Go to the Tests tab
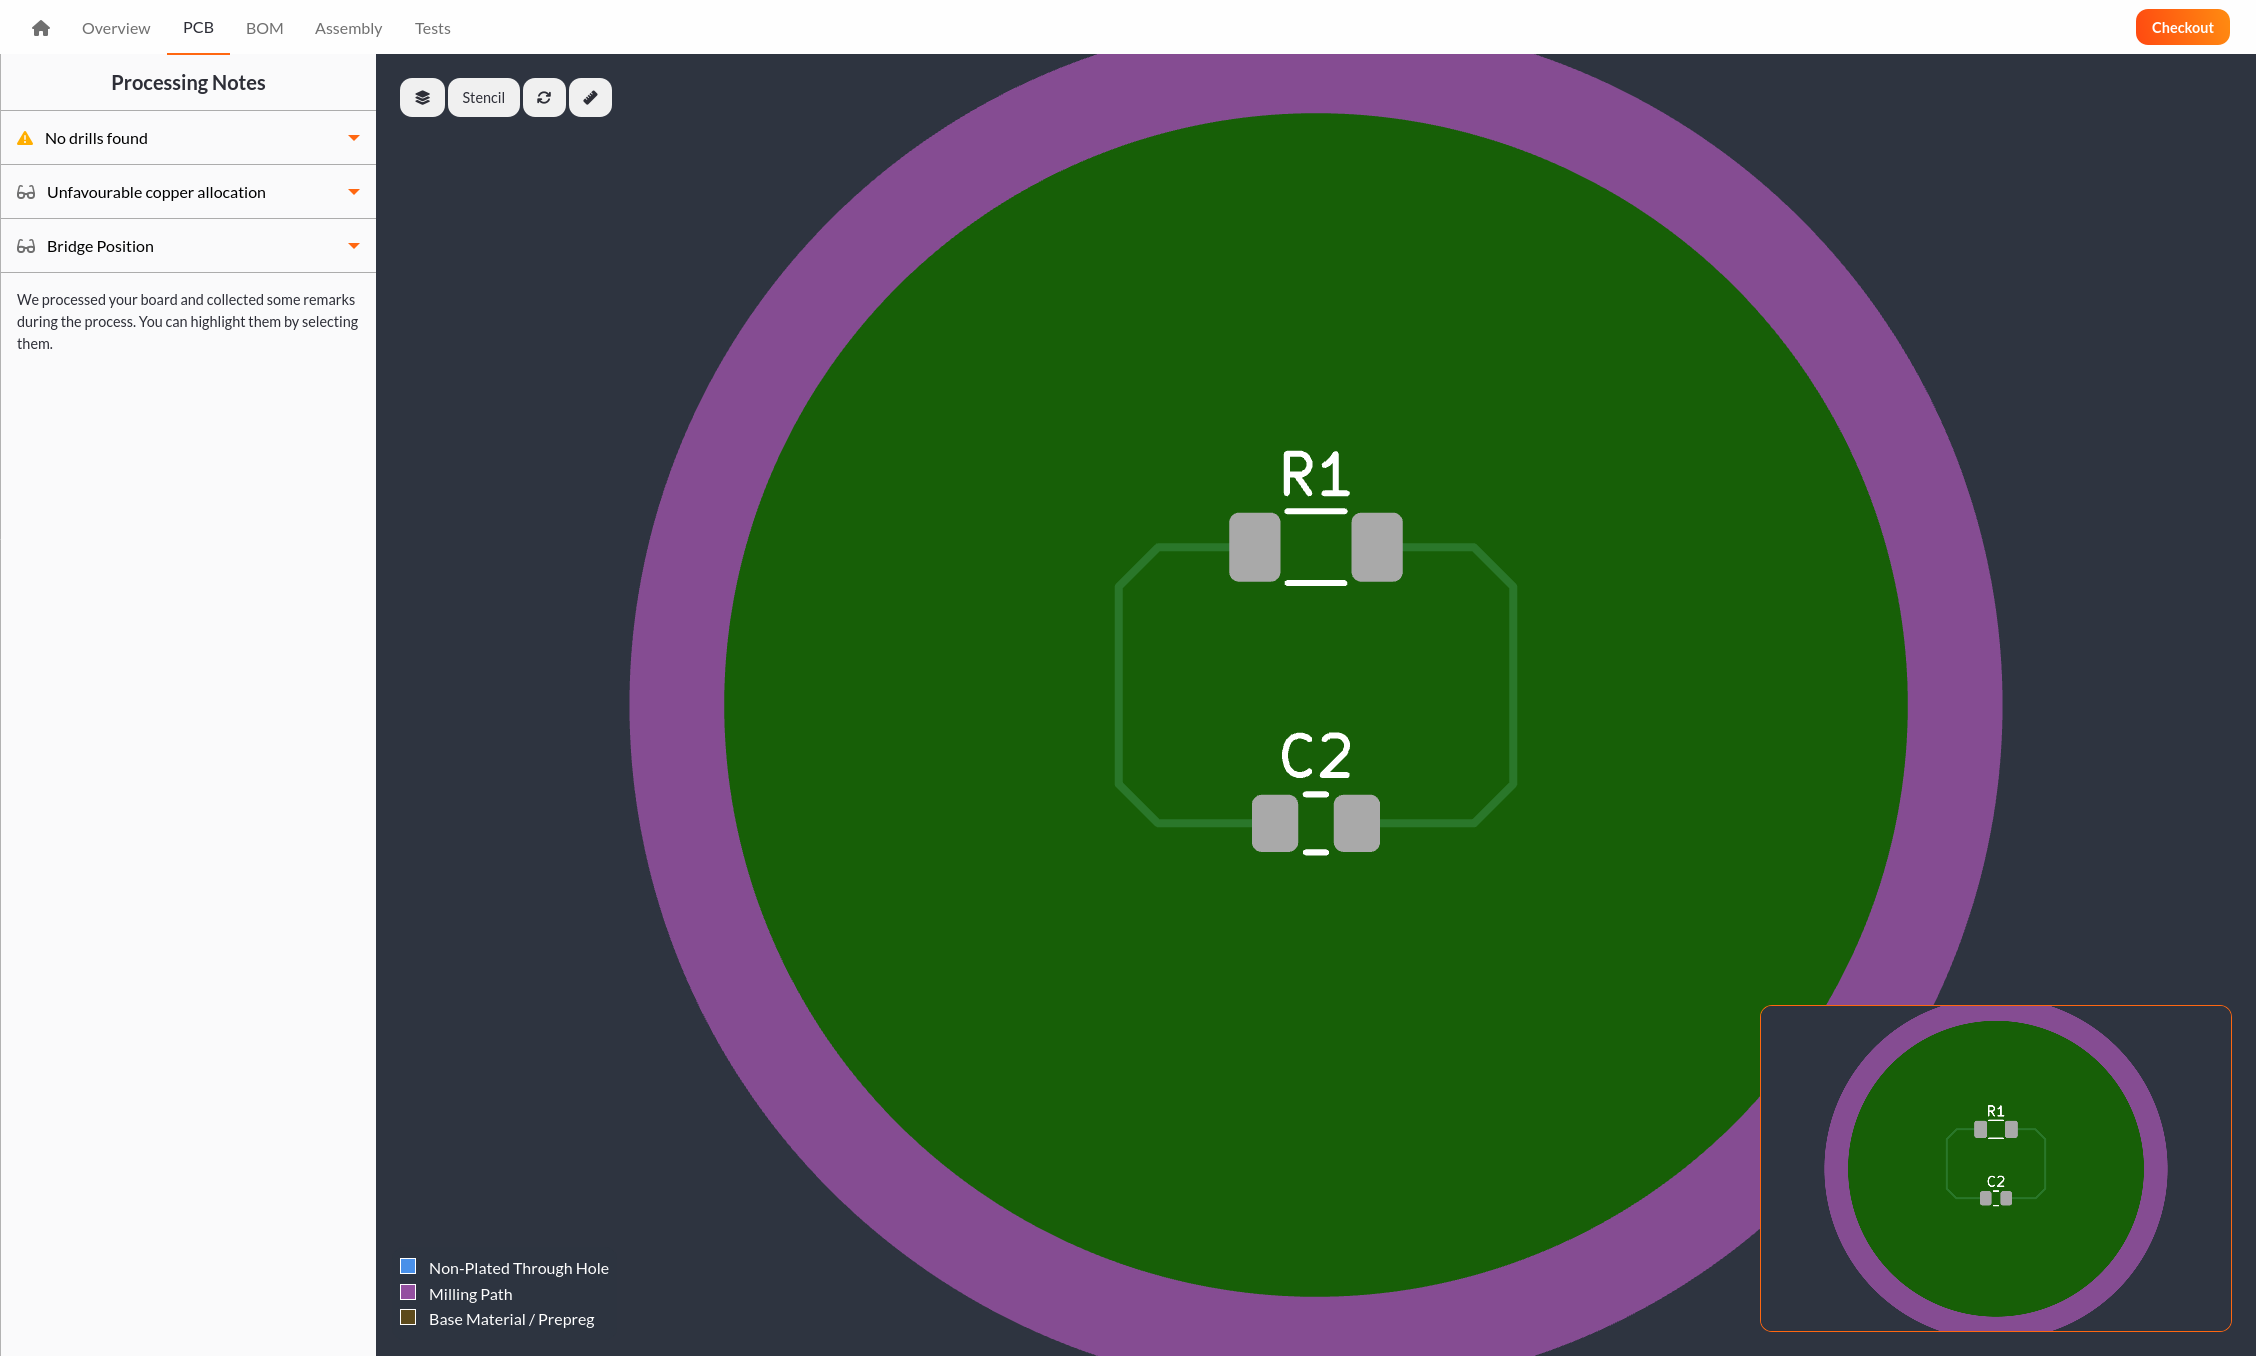2256x1356 pixels. click(433, 28)
